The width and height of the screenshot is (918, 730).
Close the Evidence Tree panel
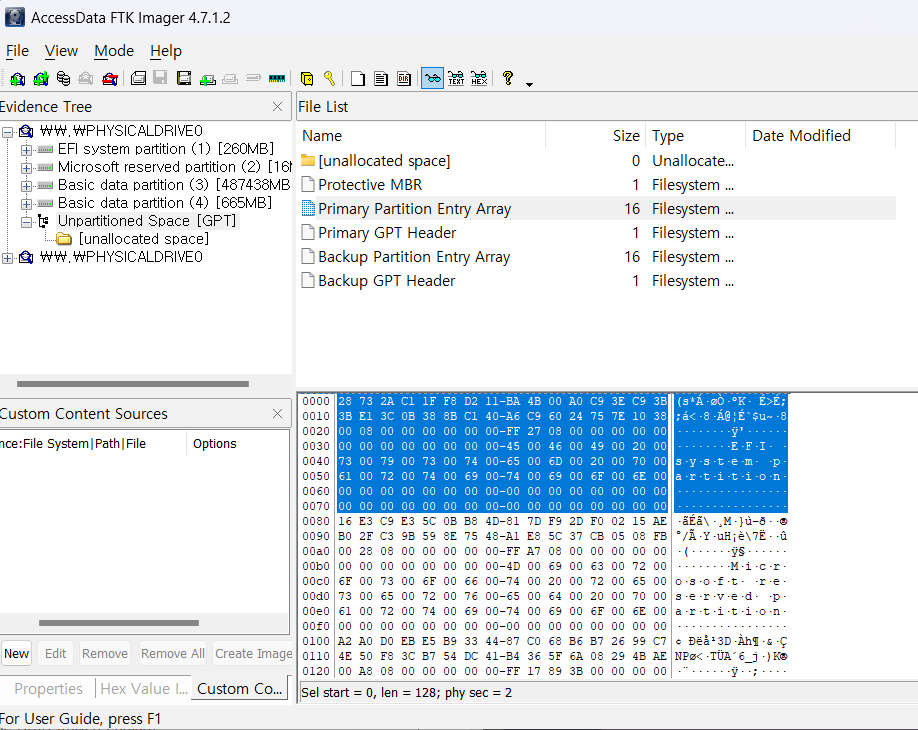click(278, 107)
